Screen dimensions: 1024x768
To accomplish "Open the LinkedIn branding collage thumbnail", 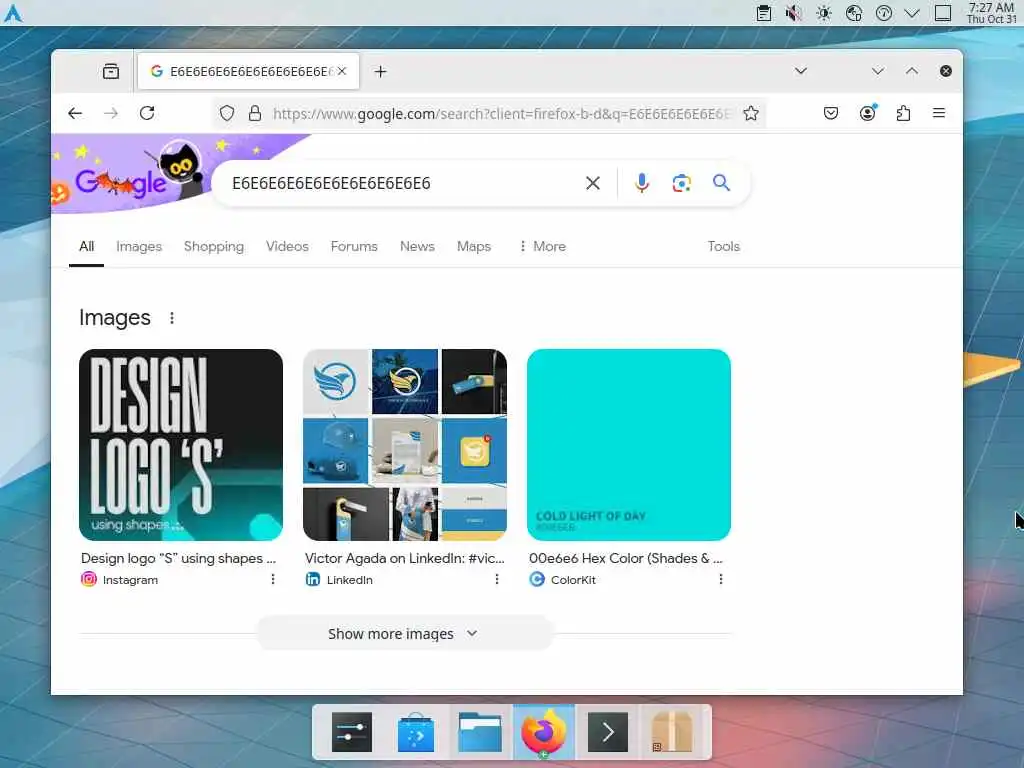I will tap(405, 445).
